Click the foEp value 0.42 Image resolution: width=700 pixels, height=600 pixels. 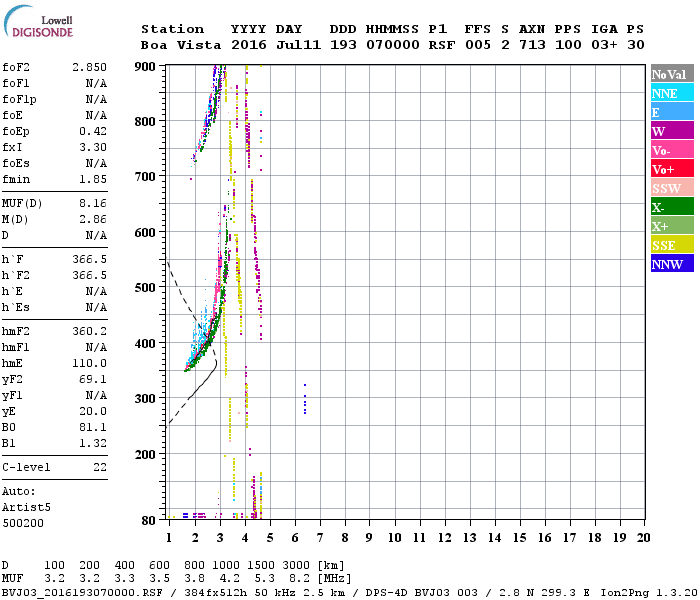pos(93,131)
